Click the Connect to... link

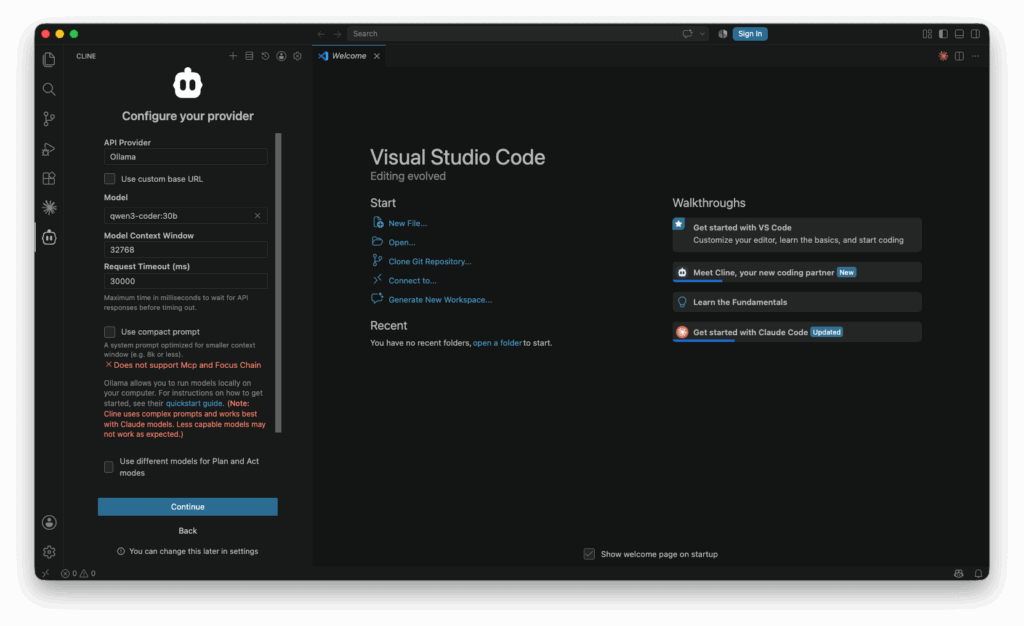[x=412, y=281]
